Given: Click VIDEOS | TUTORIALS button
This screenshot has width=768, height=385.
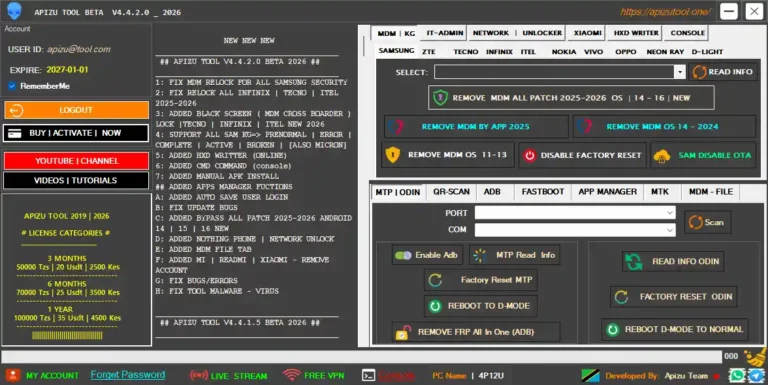Looking at the screenshot, I should pyautogui.click(x=76, y=180).
